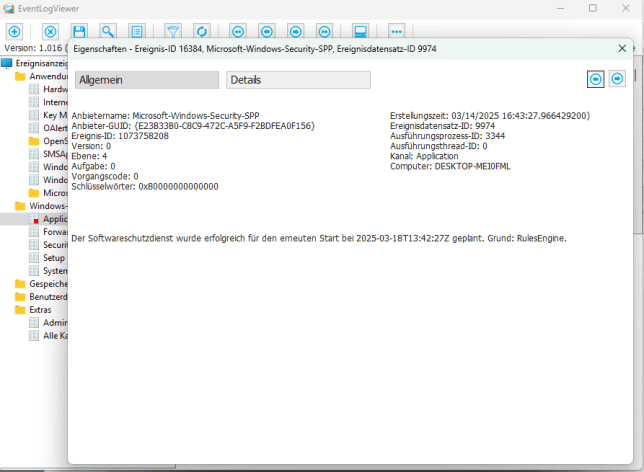The width and height of the screenshot is (644, 472).
Task: Click the circled X toolbar icon
Action: [51, 32]
